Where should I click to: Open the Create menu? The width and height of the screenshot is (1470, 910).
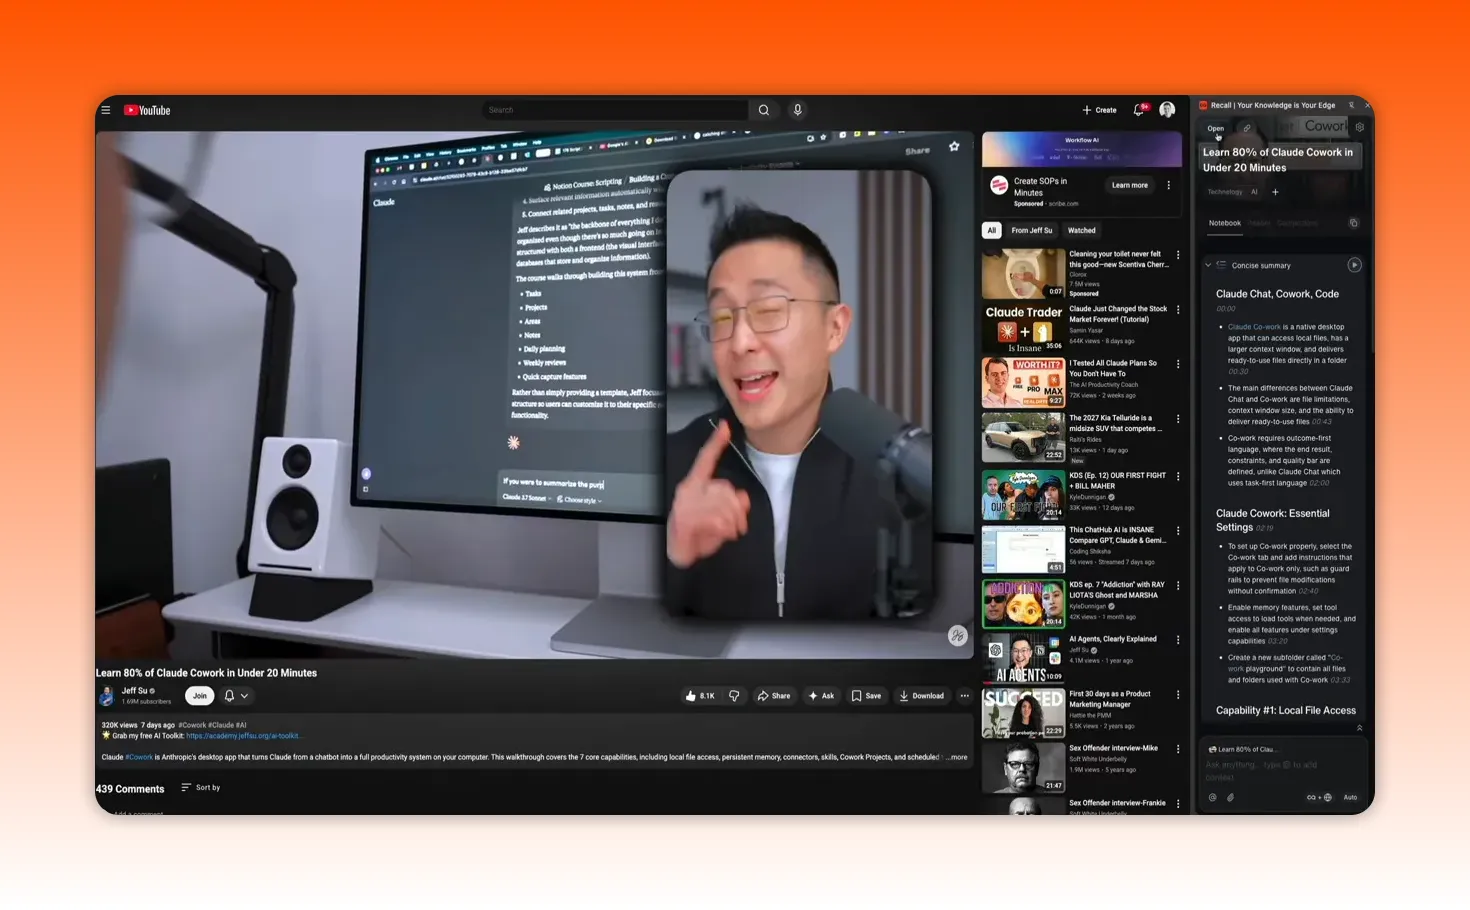[1099, 110]
